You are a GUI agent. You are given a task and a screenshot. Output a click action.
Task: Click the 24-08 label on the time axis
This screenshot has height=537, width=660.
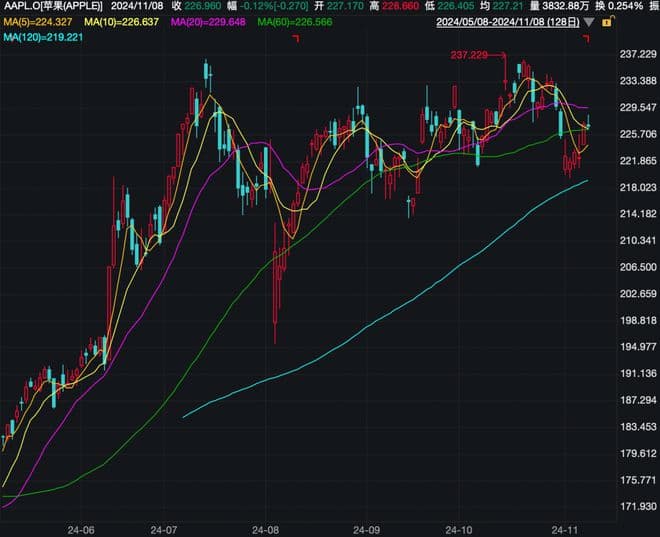tap(267, 527)
